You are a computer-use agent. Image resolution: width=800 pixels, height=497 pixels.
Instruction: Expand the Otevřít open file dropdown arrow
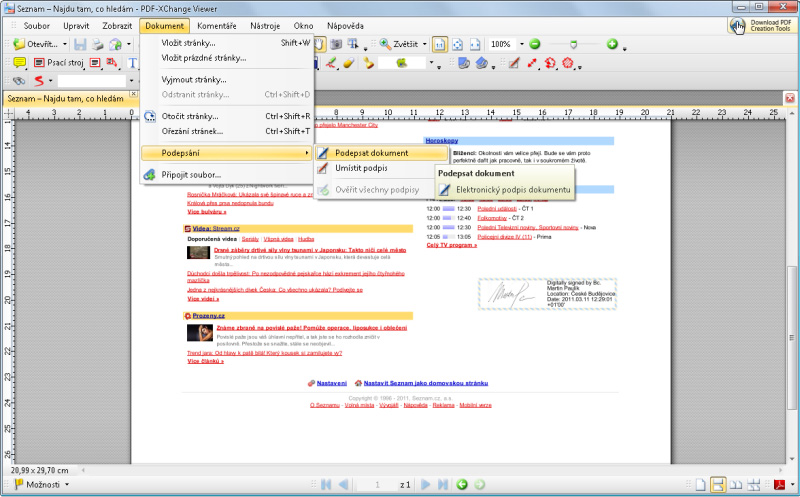tap(65, 44)
